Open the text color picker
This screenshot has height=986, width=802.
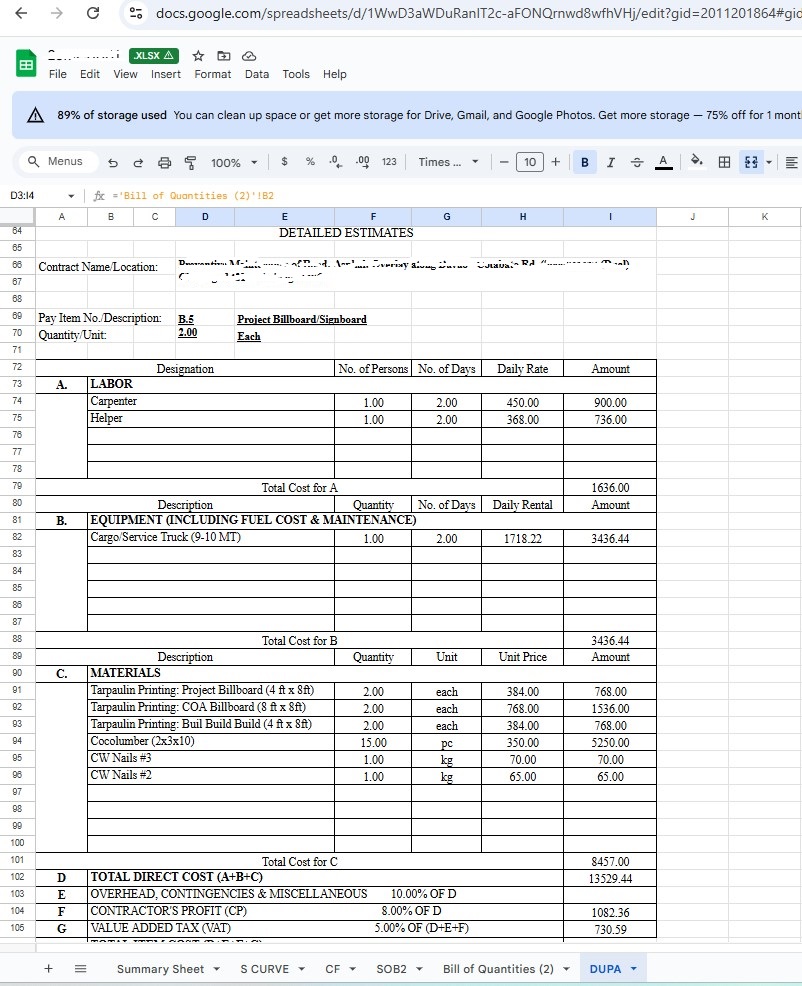(x=663, y=162)
